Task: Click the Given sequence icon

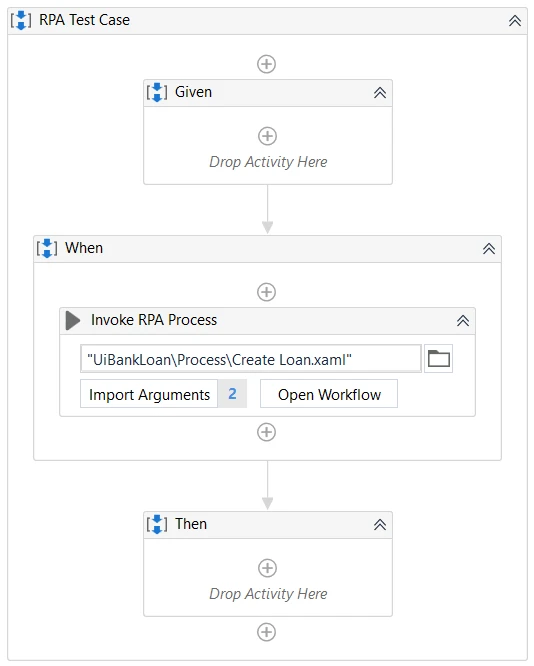Action: click(x=157, y=92)
